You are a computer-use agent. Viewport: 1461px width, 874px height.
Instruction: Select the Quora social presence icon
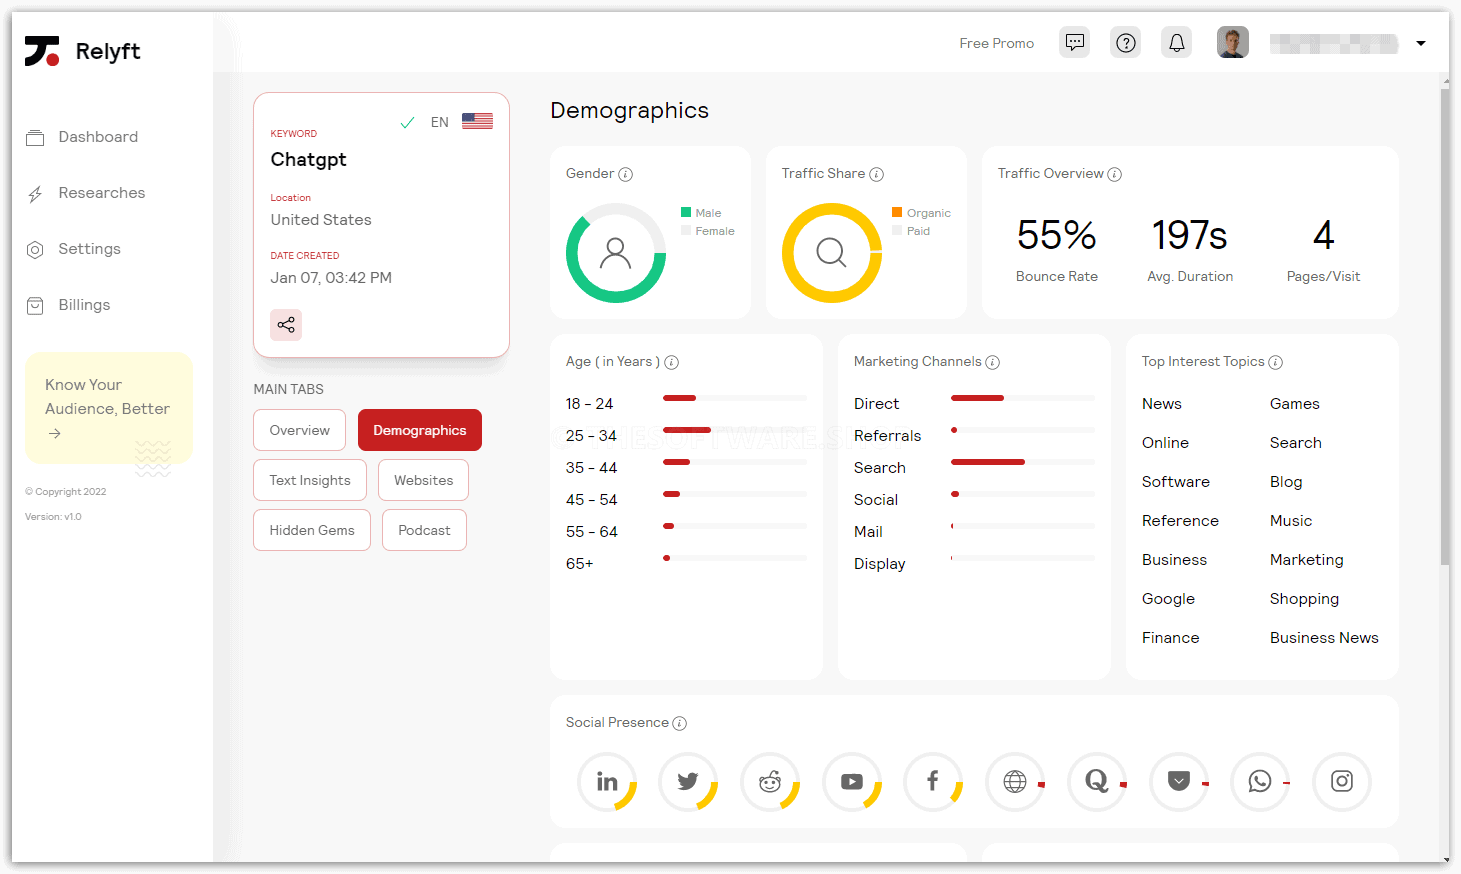(x=1097, y=782)
